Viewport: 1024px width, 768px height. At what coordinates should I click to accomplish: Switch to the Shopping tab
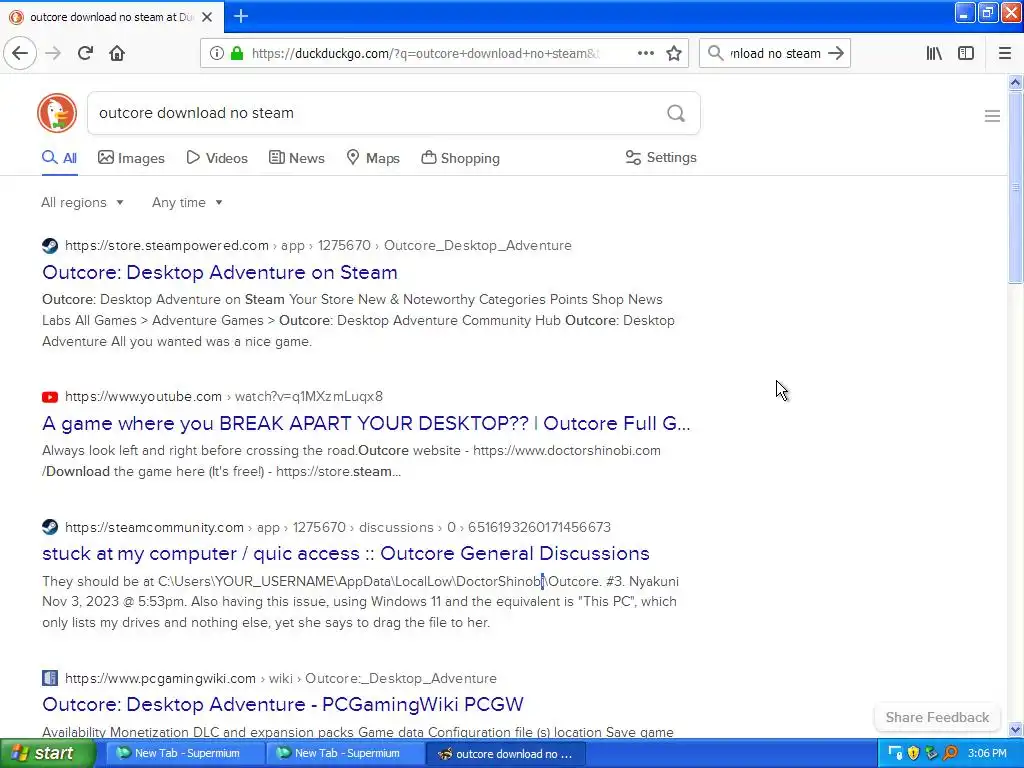pos(460,158)
